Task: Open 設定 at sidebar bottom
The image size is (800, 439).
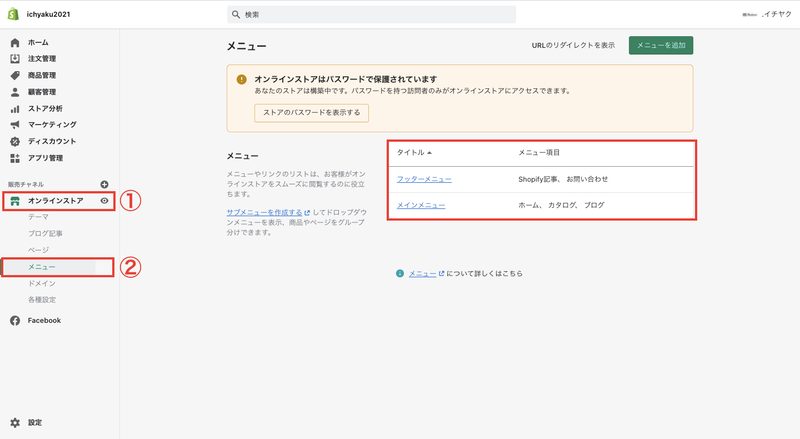Action: [x=35, y=423]
